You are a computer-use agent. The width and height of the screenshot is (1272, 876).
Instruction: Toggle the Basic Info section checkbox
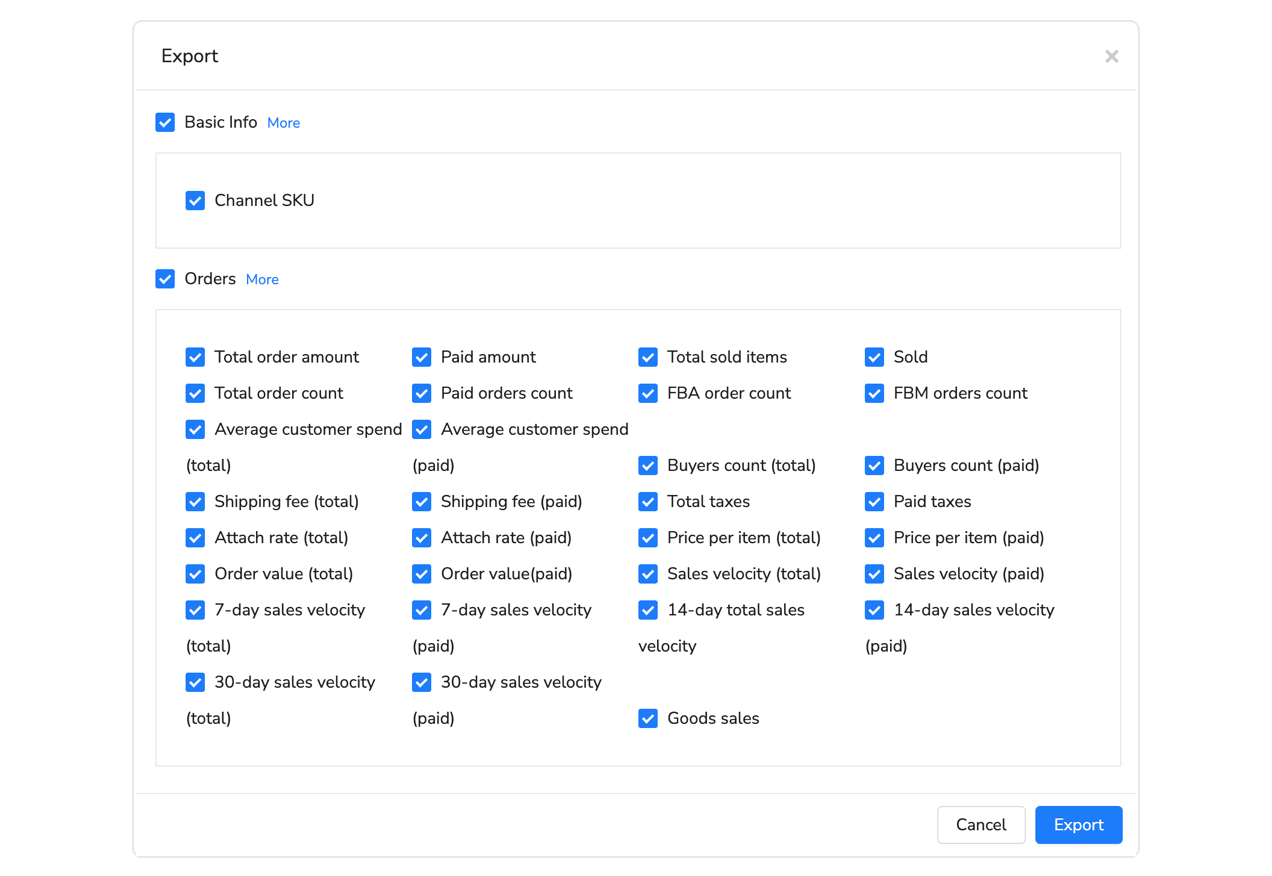(165, 122)
